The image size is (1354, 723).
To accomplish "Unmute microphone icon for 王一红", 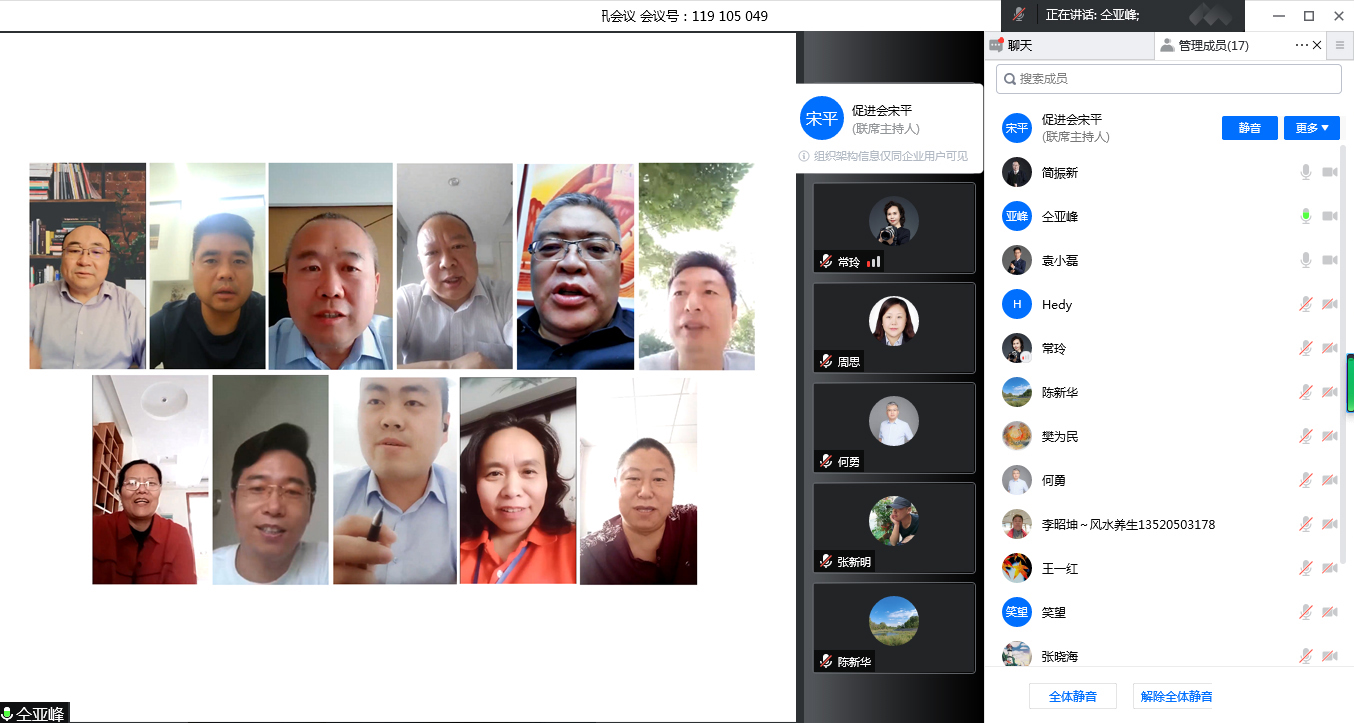I will click(1305, 568).
